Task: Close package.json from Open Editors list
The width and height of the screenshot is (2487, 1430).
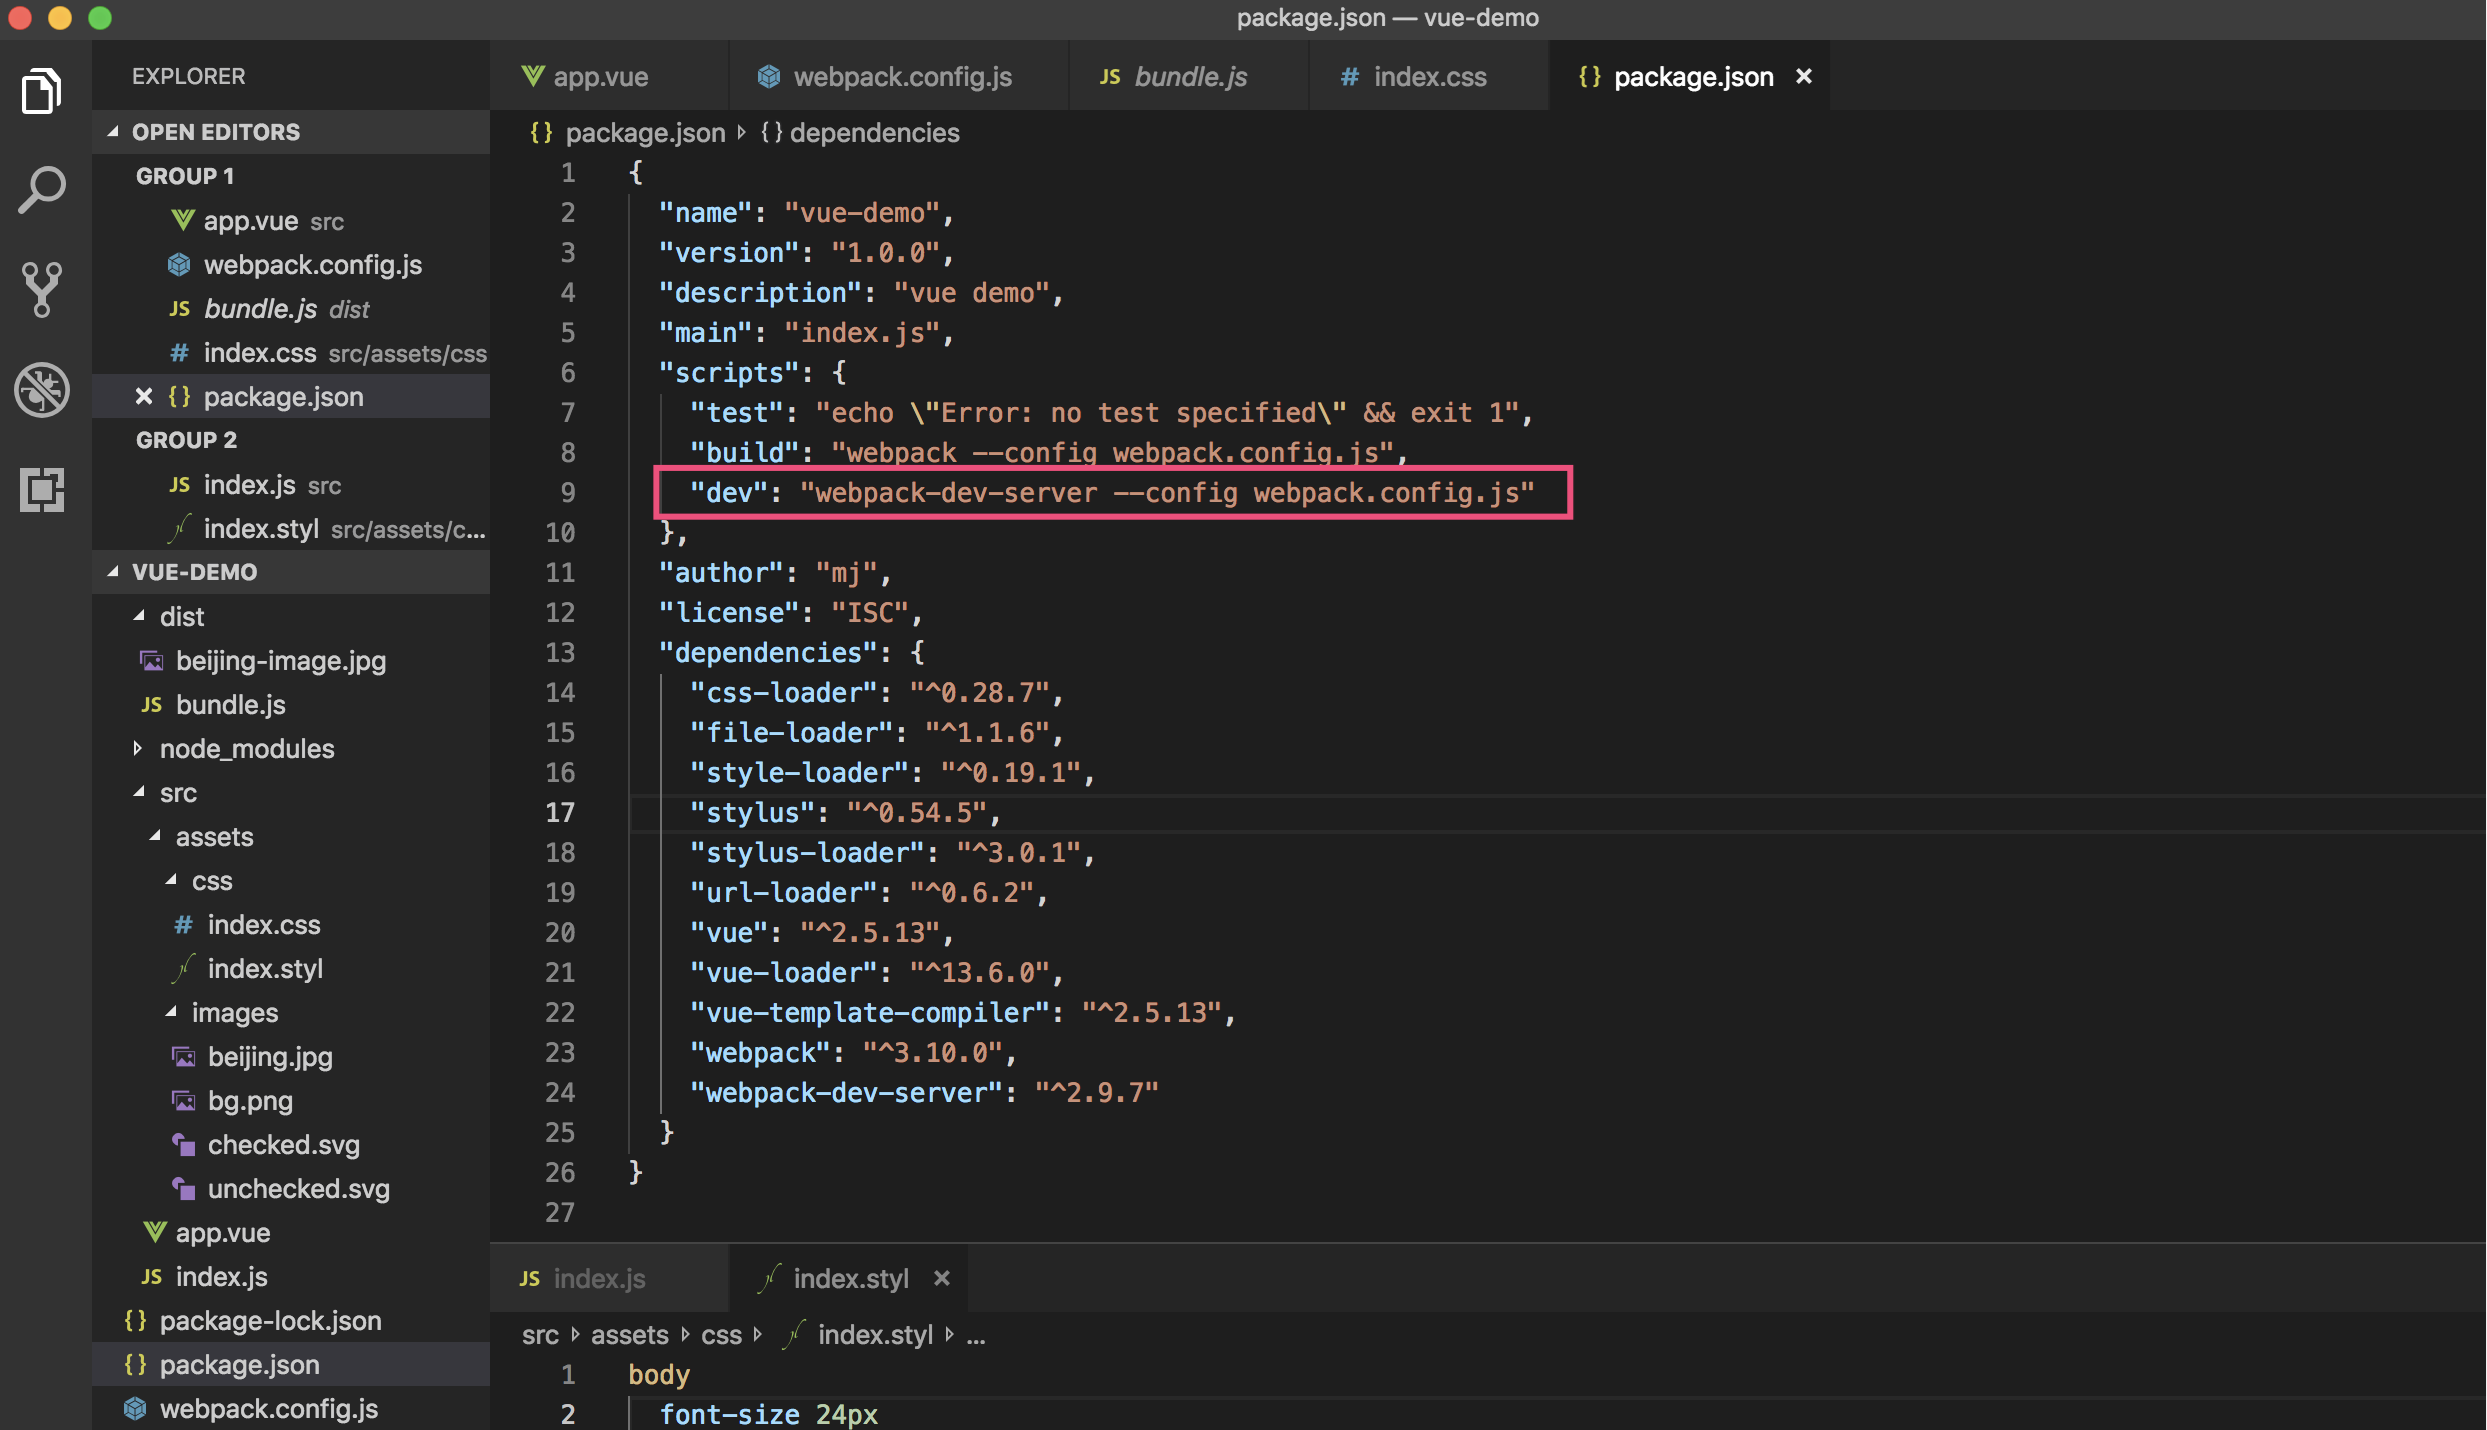Action: pos(144,396)
